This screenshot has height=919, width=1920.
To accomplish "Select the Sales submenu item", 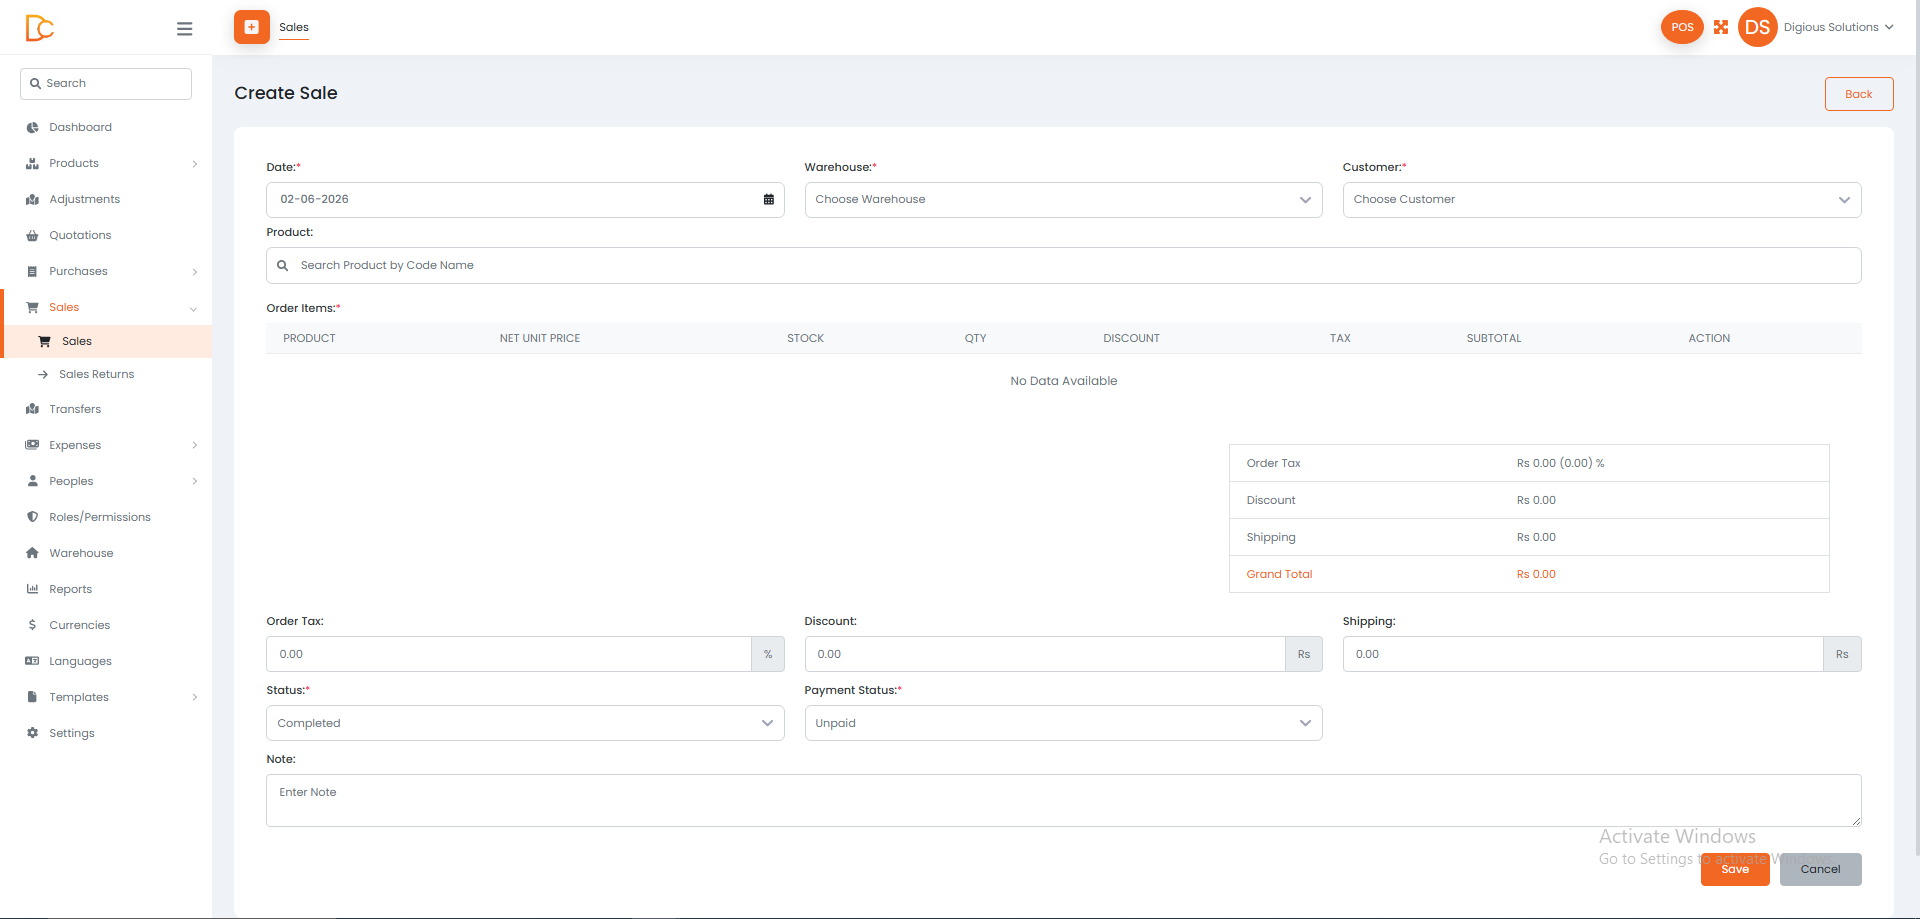I will tap(108, 341).
